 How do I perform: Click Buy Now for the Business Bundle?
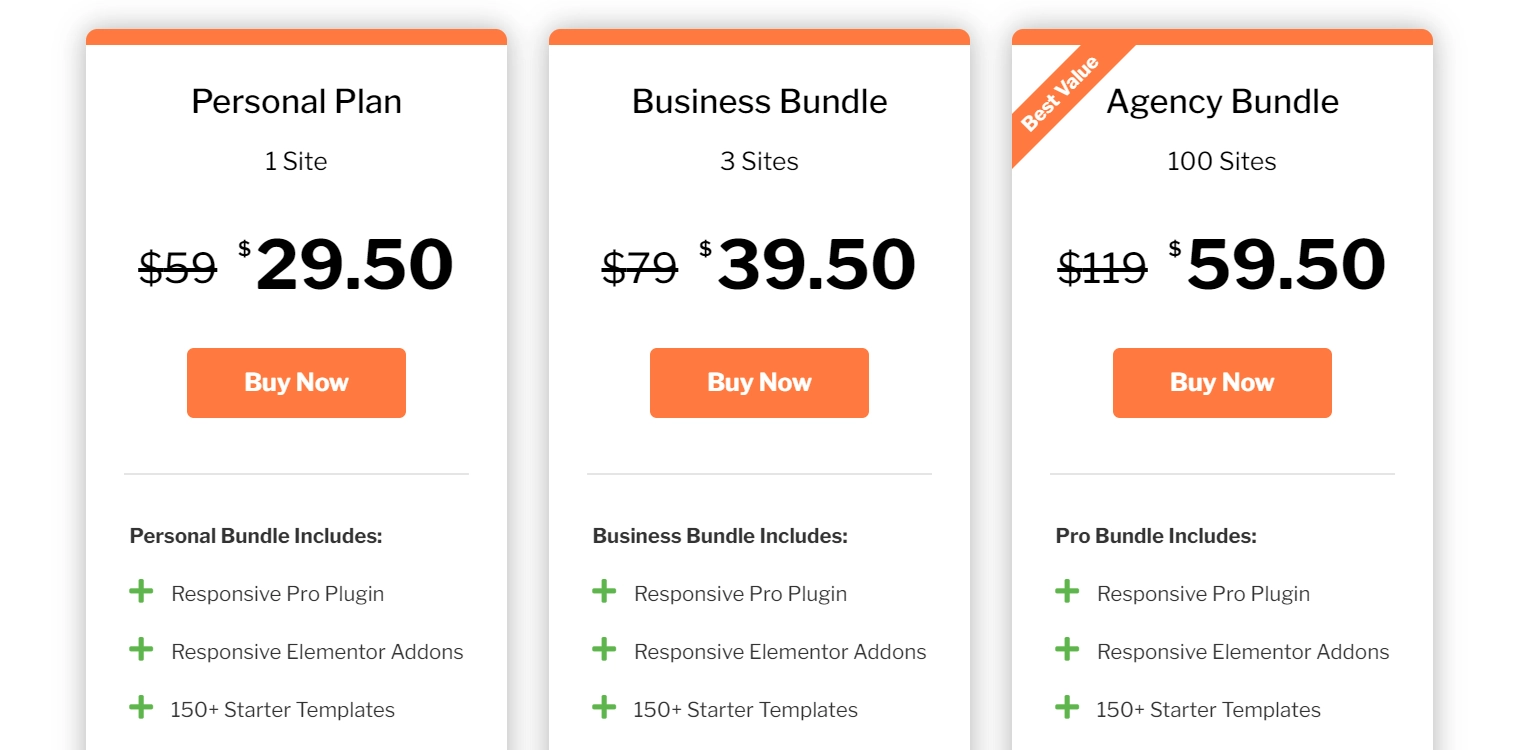click(x=759, y=382)
